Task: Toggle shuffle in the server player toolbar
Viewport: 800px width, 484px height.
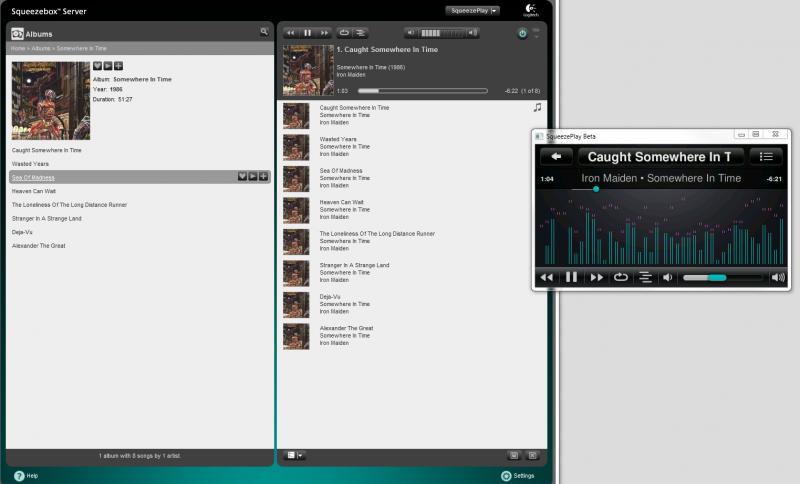Action: [x=361, y=33]
